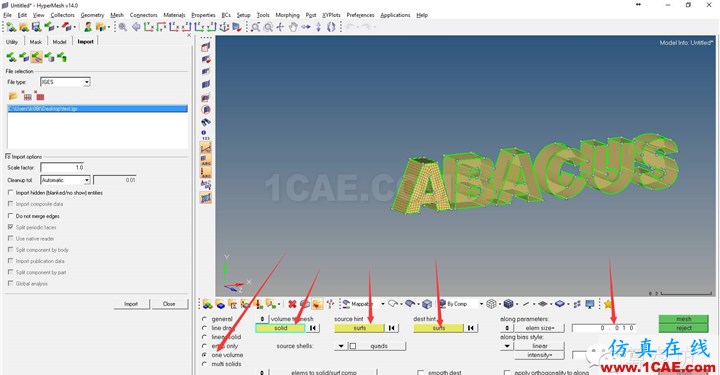The image size is (720, 375).
Task: Toggle the Do not merge edges checkbox
Action: click(11, 216)
